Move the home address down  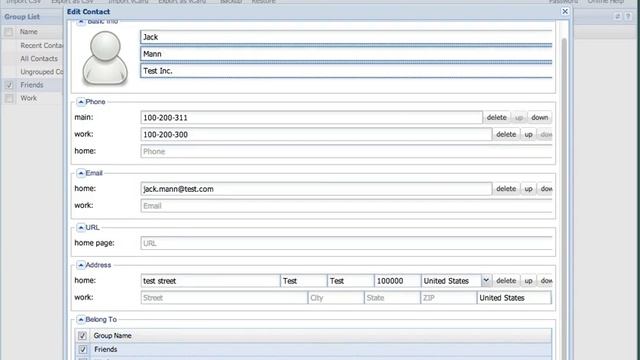click(545, 280)
